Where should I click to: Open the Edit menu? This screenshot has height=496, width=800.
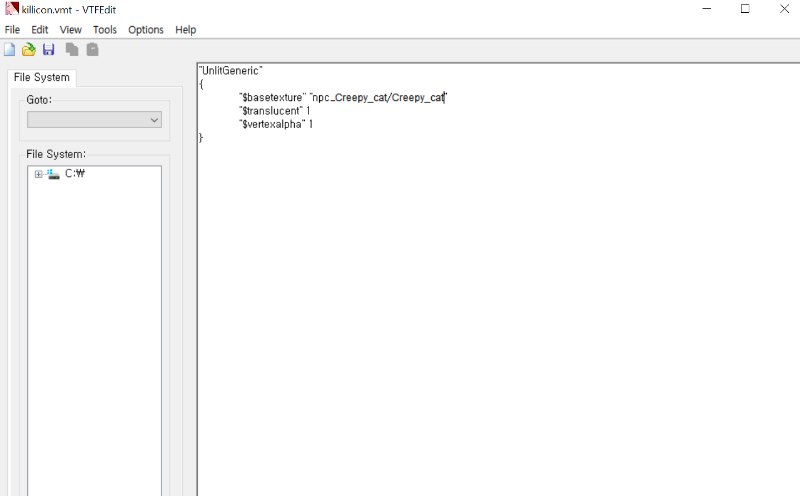coord(39,30)
